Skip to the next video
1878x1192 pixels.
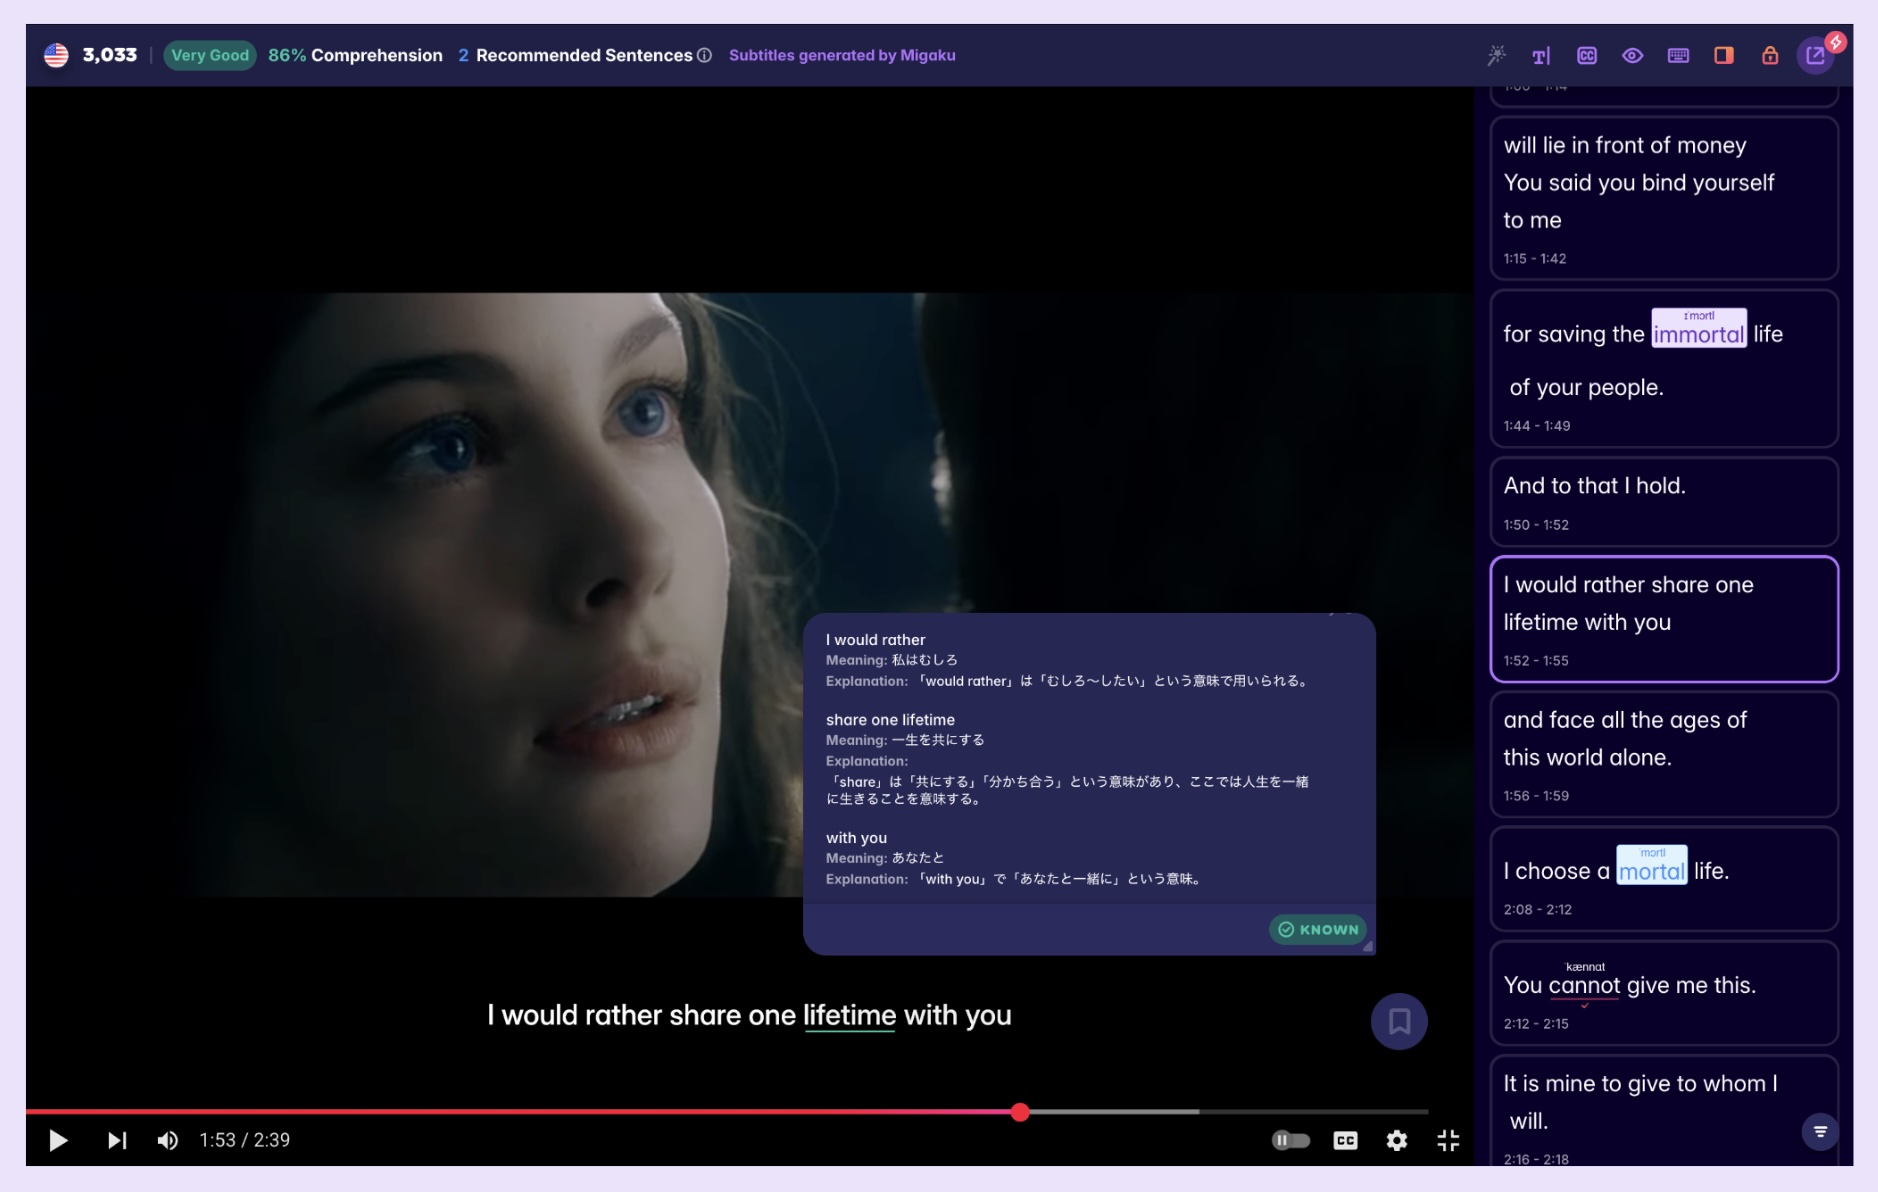[117, 1140]
